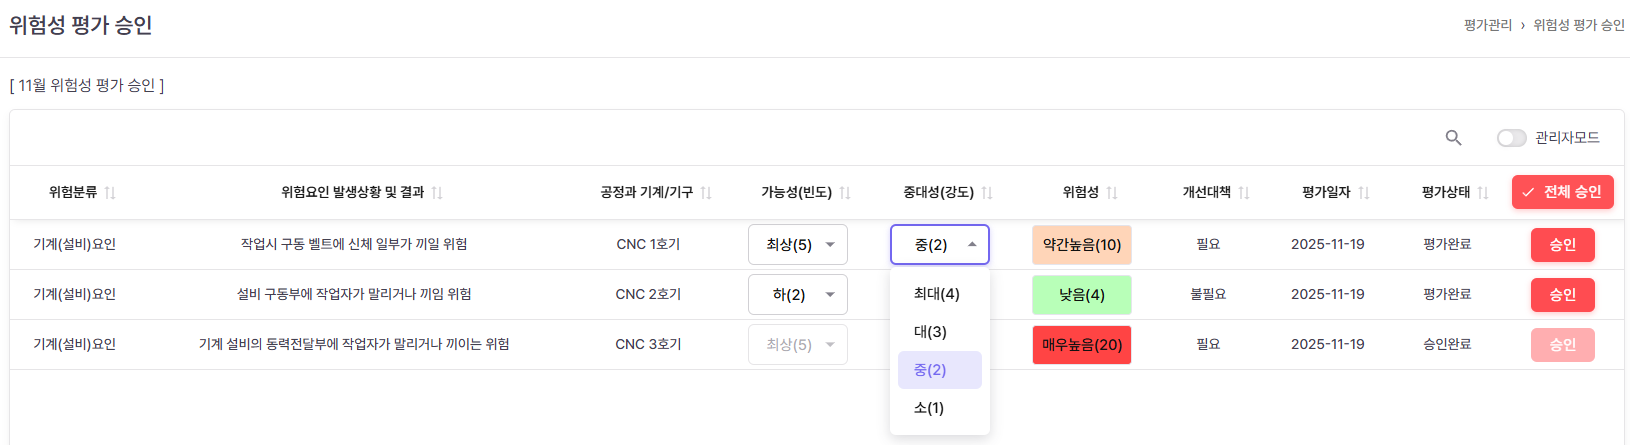Image resolution: width=1630 pixels, height=445 pixels.
Task: Sort by 위험요인 발생상황 및 결과 column icon
Action: click(x=437, y=193)
